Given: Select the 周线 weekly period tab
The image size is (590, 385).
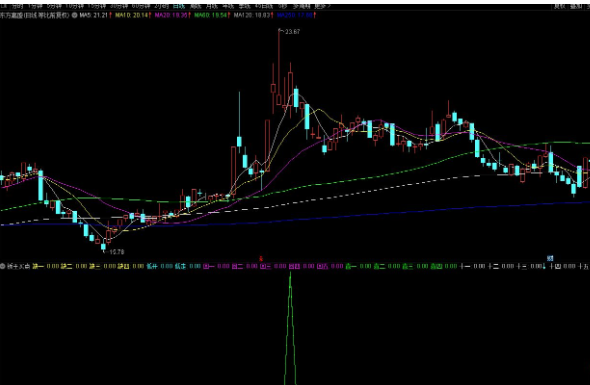Looking at the screenshot, I should [195, 6].
